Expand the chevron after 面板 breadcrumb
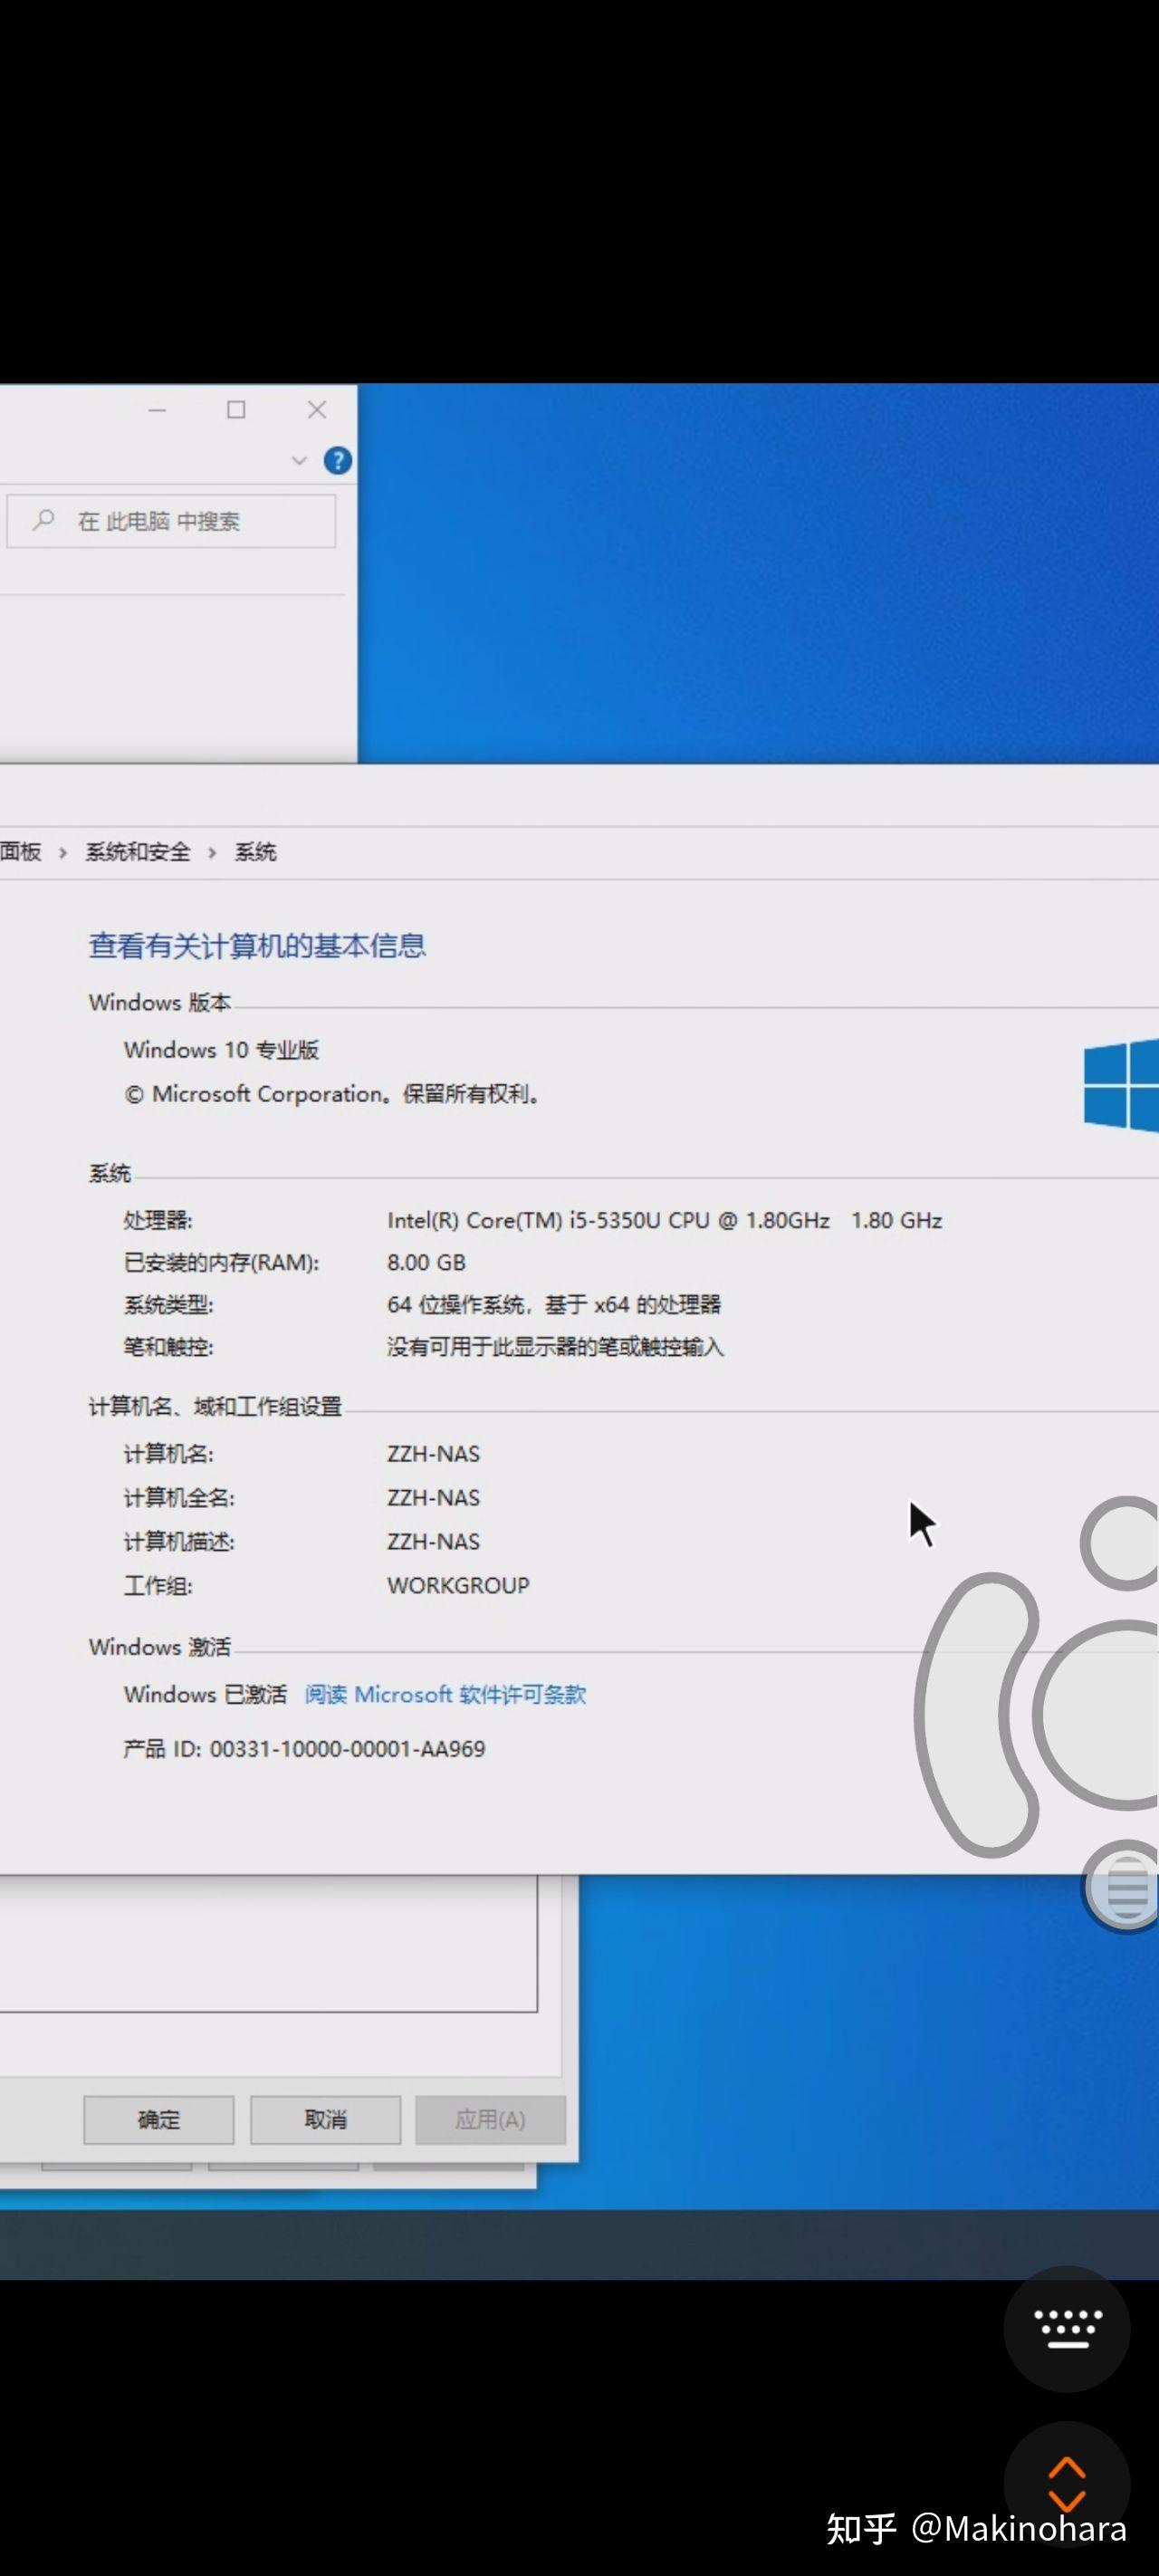Image resolution: width=1159 pixels, height=2576 pixels. coord(63,853)
